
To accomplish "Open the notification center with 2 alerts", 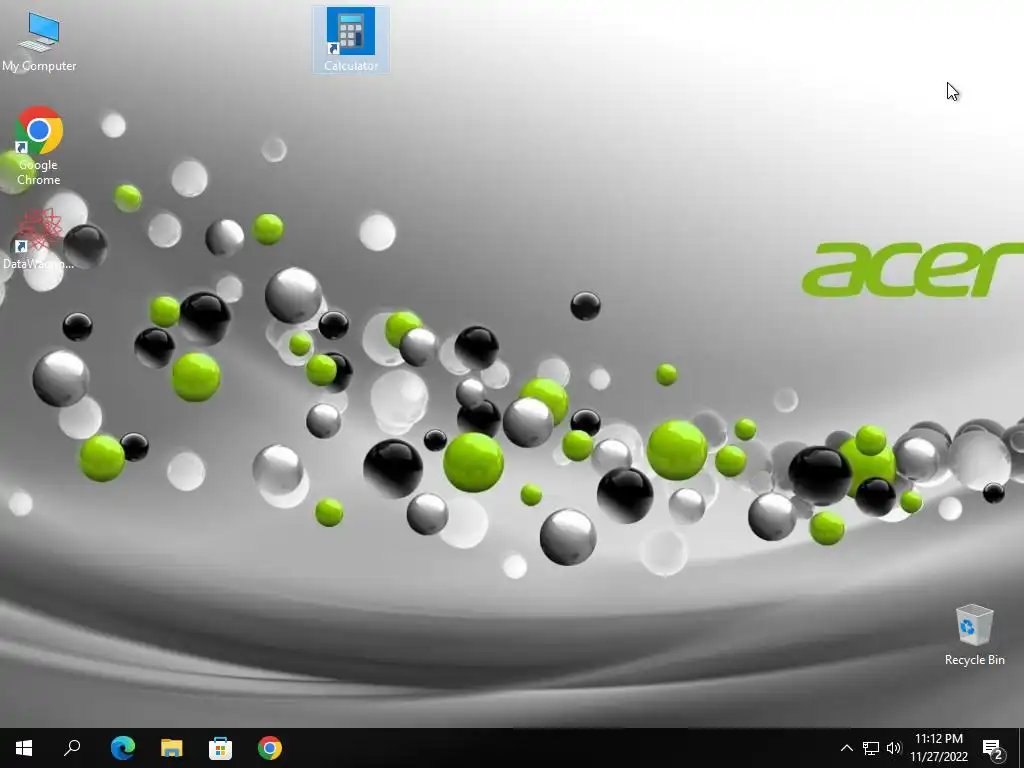I will point(993,748).
